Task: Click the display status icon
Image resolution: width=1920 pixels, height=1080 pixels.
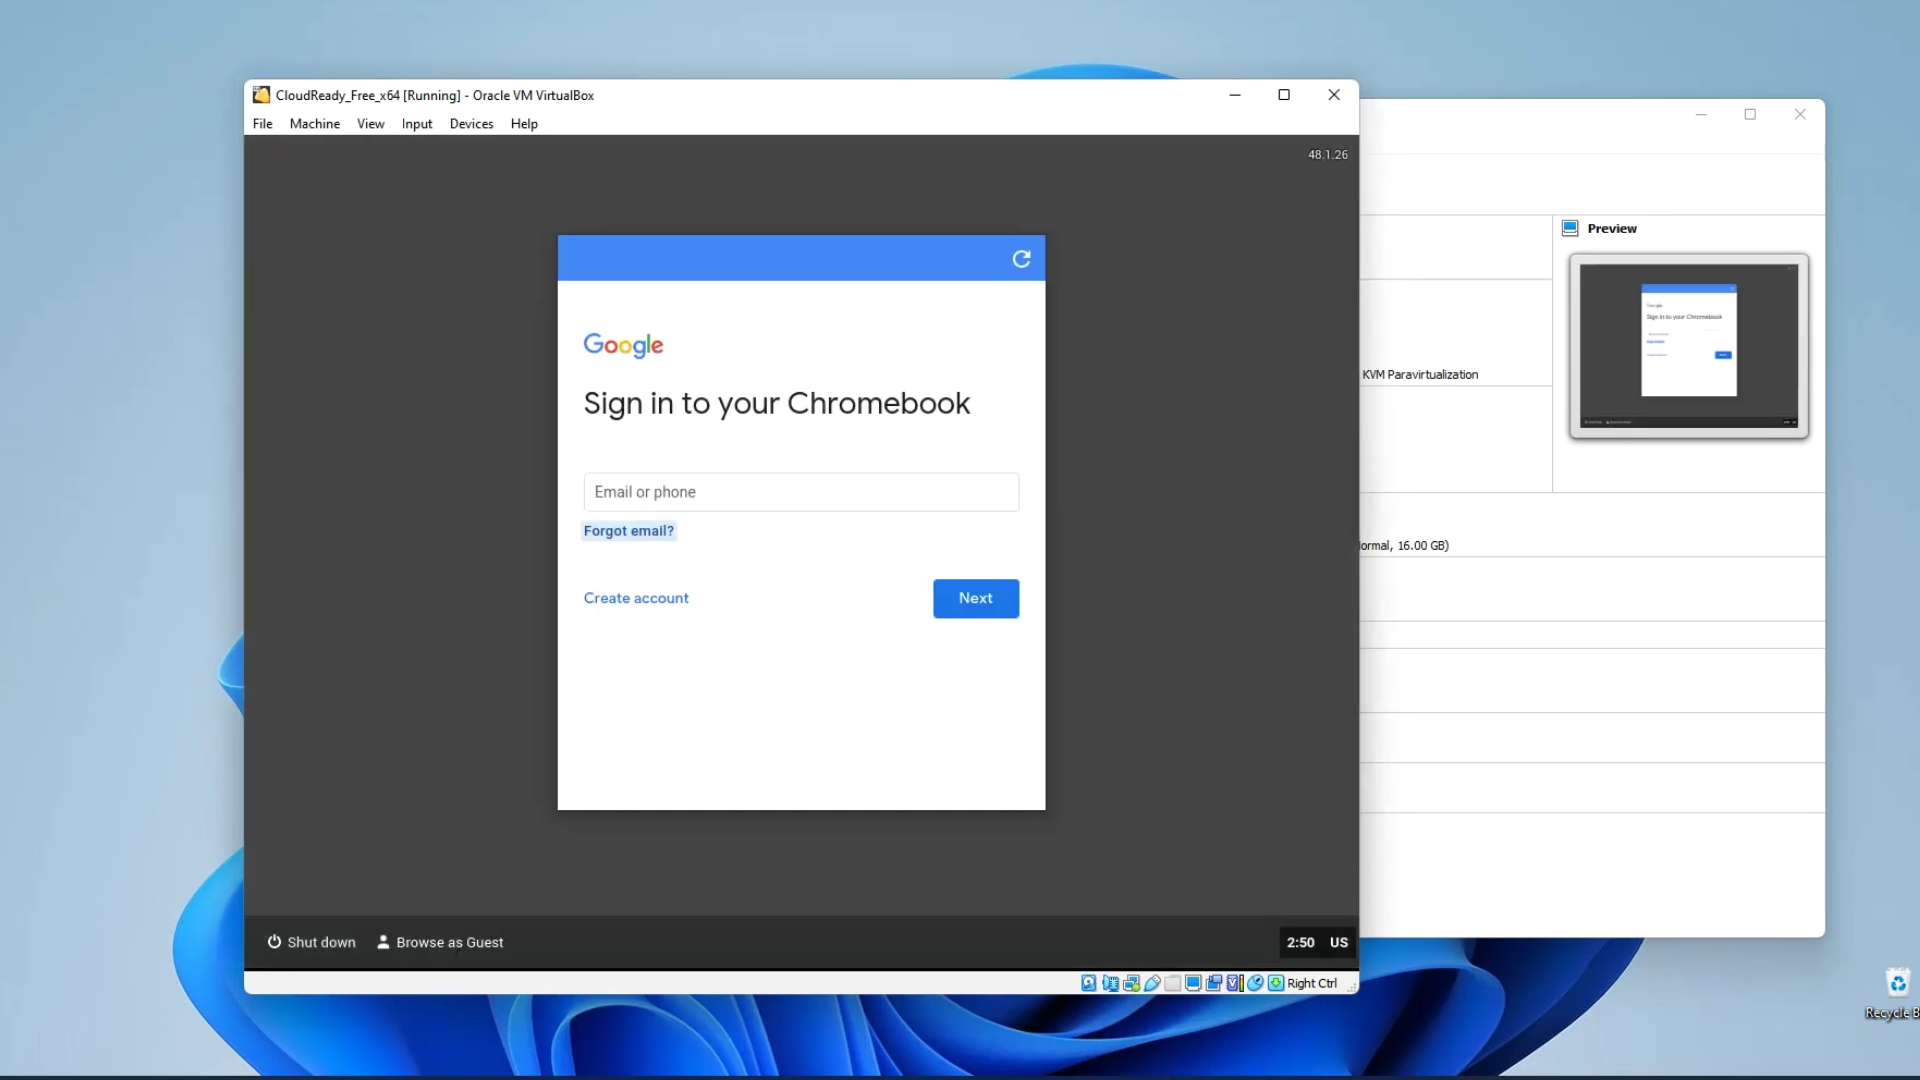Action: 1192,983
